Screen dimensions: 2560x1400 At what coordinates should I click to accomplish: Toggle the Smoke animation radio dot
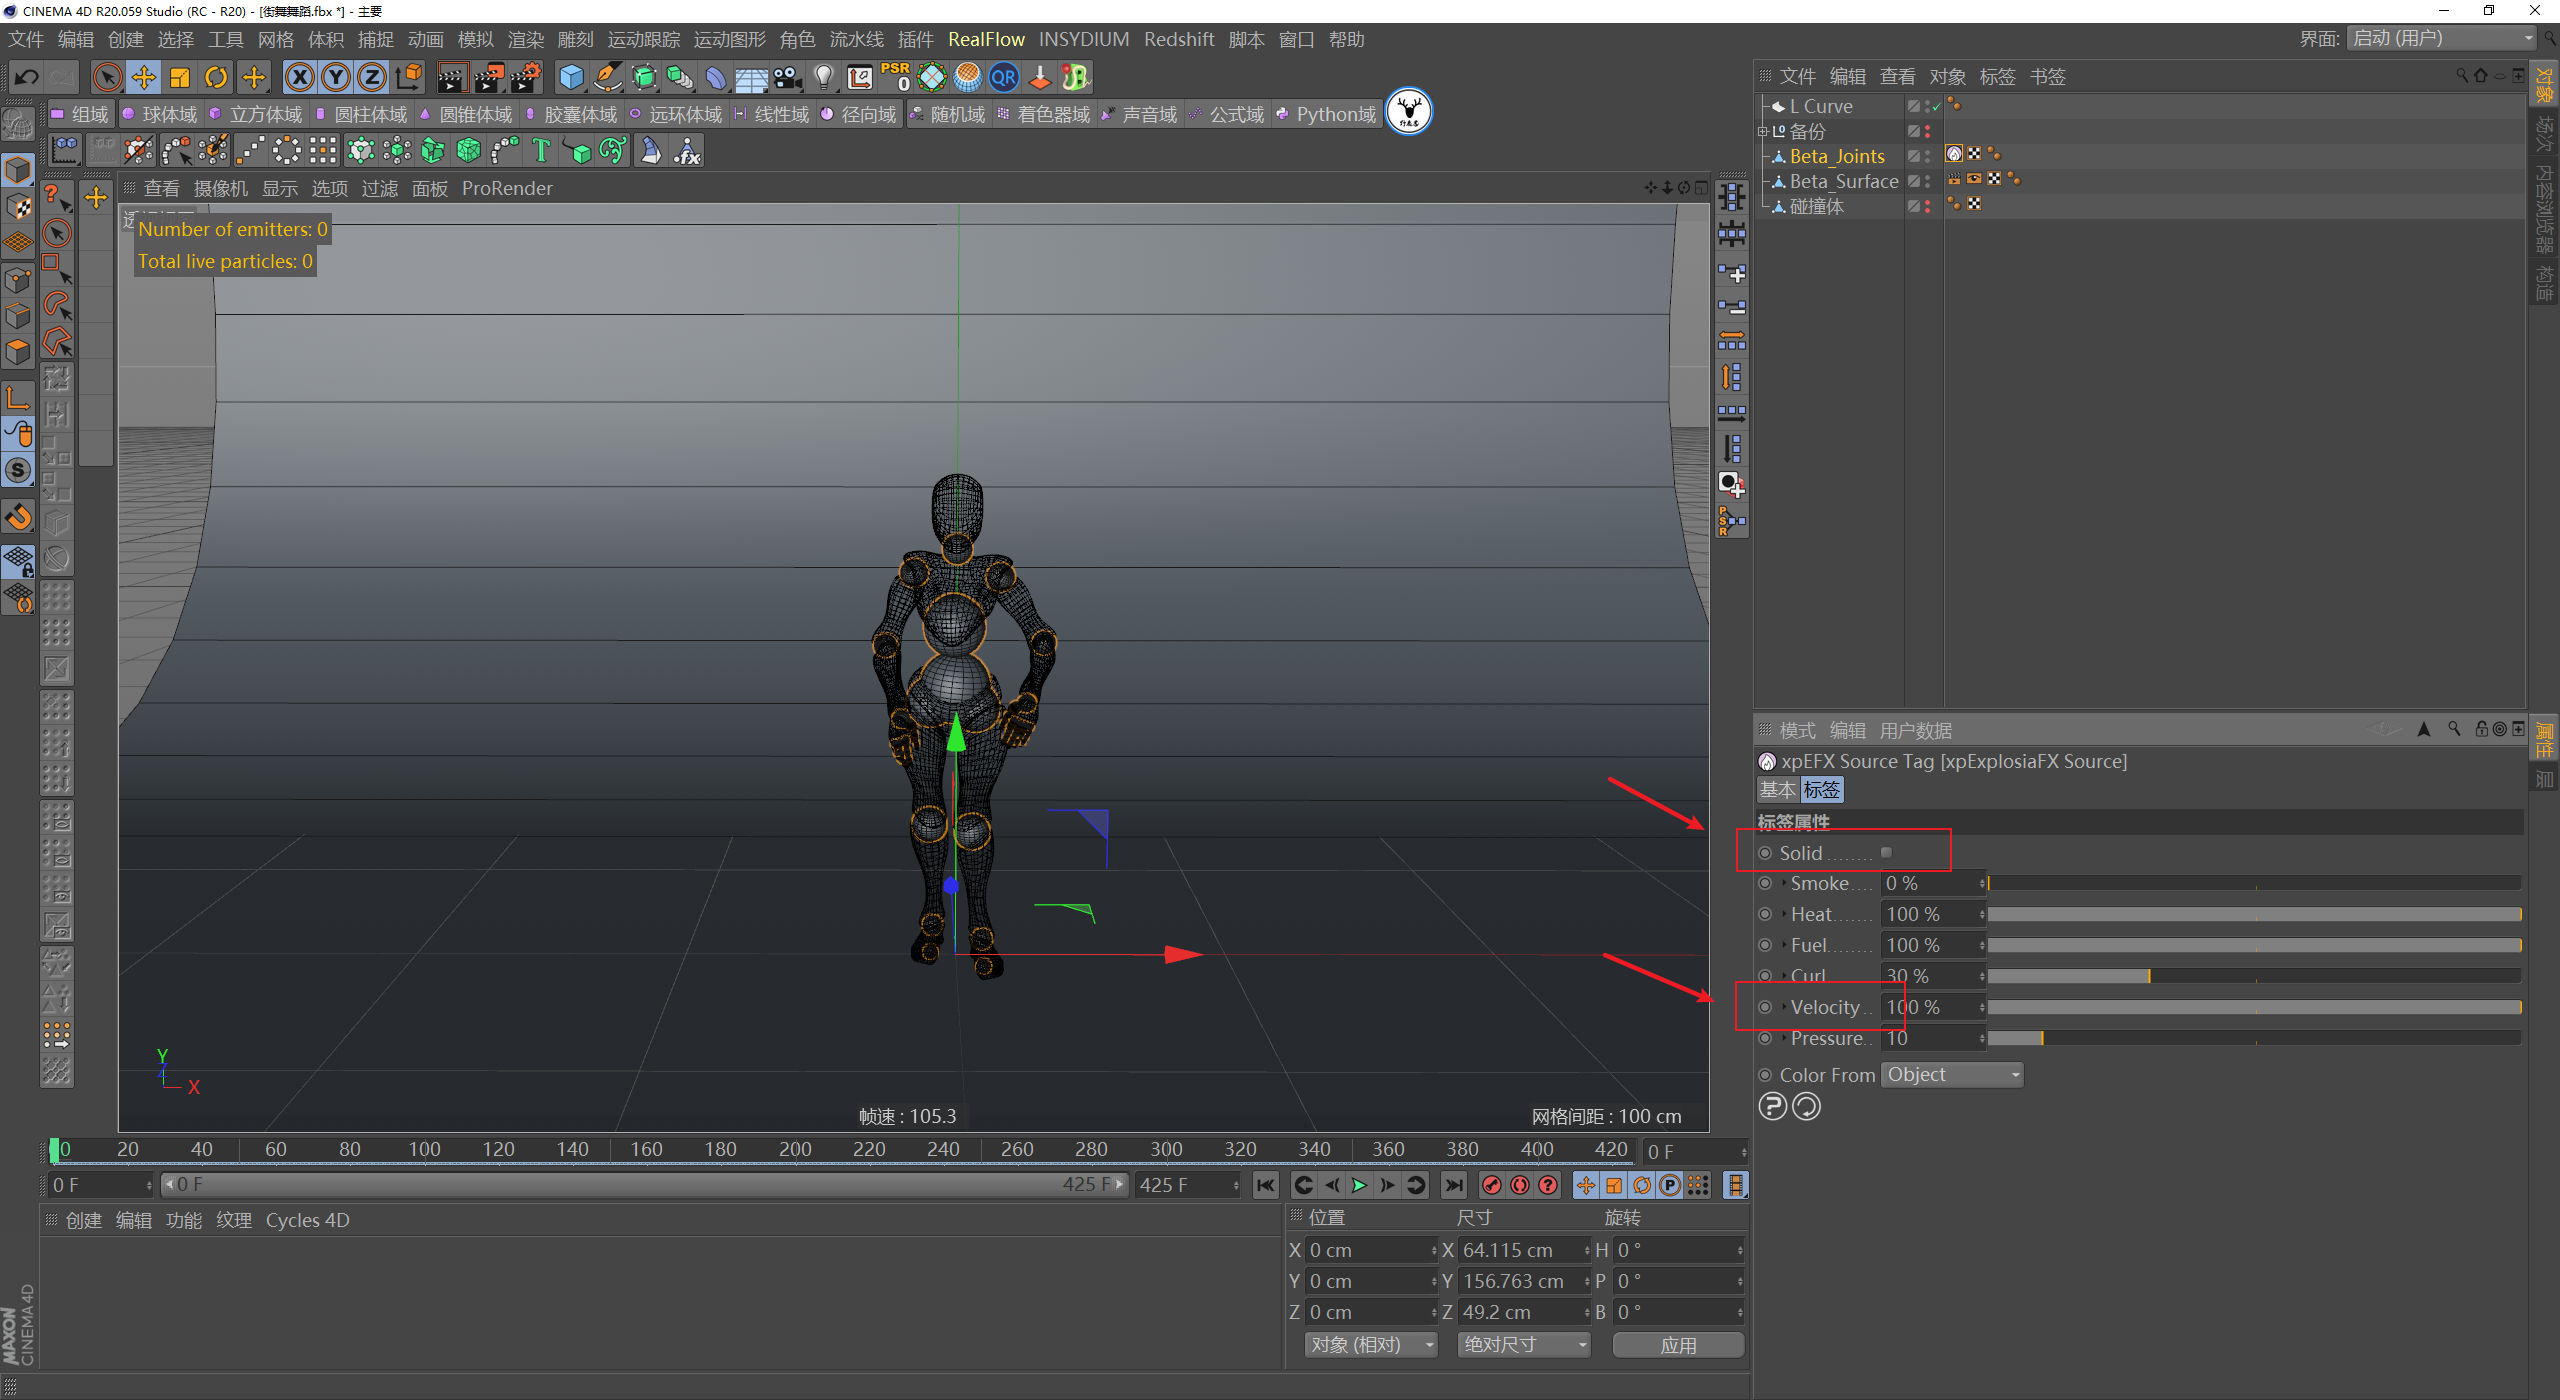pos(1765,884)
